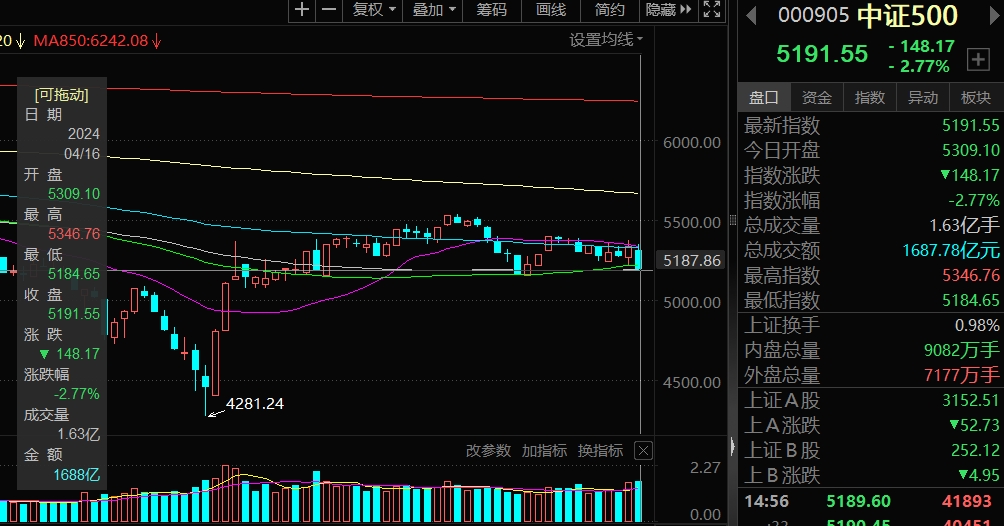Select the 盘口 tab
Image resolution: width=1004 pixels, height=526 pixels.
763,97
